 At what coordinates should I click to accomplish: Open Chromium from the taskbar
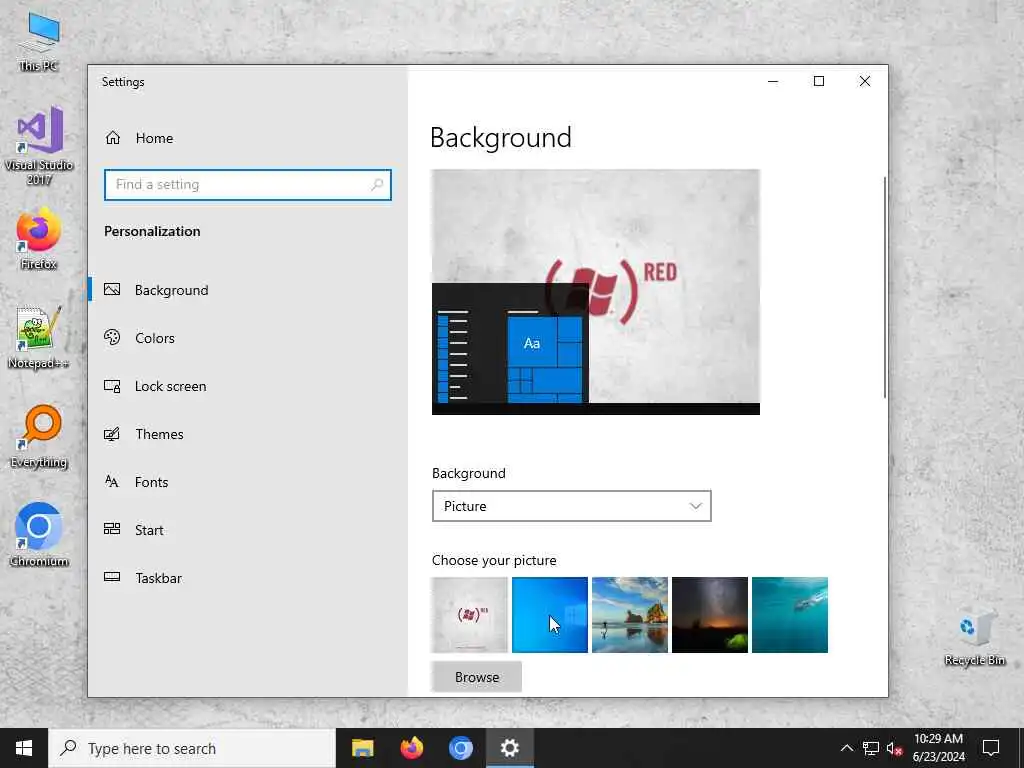pyautogui.click(x=460, y=748)
